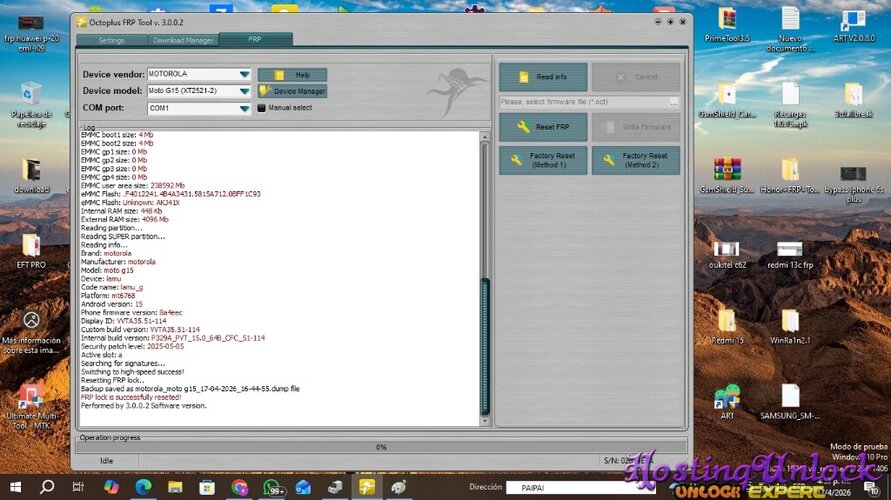Open the Honor-FRP-To... desktop folder
This screenshot has height=500, width=891.
790,176
